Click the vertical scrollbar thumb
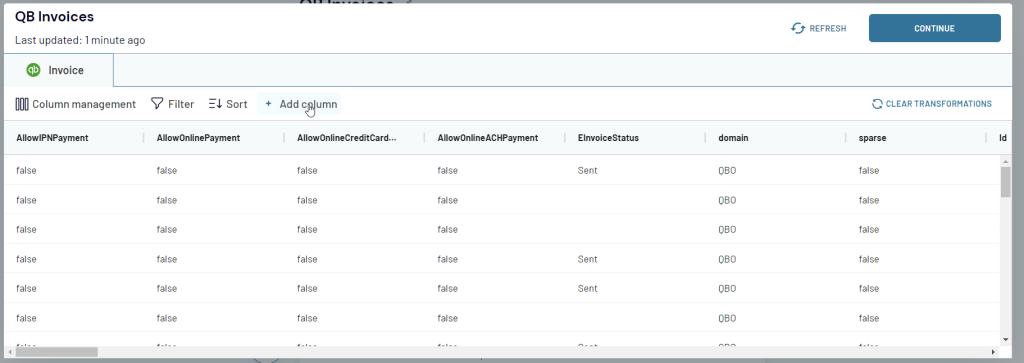The height and width of the screenshot is (363, 1024). pyautogui.click(x=1006, y=182)
